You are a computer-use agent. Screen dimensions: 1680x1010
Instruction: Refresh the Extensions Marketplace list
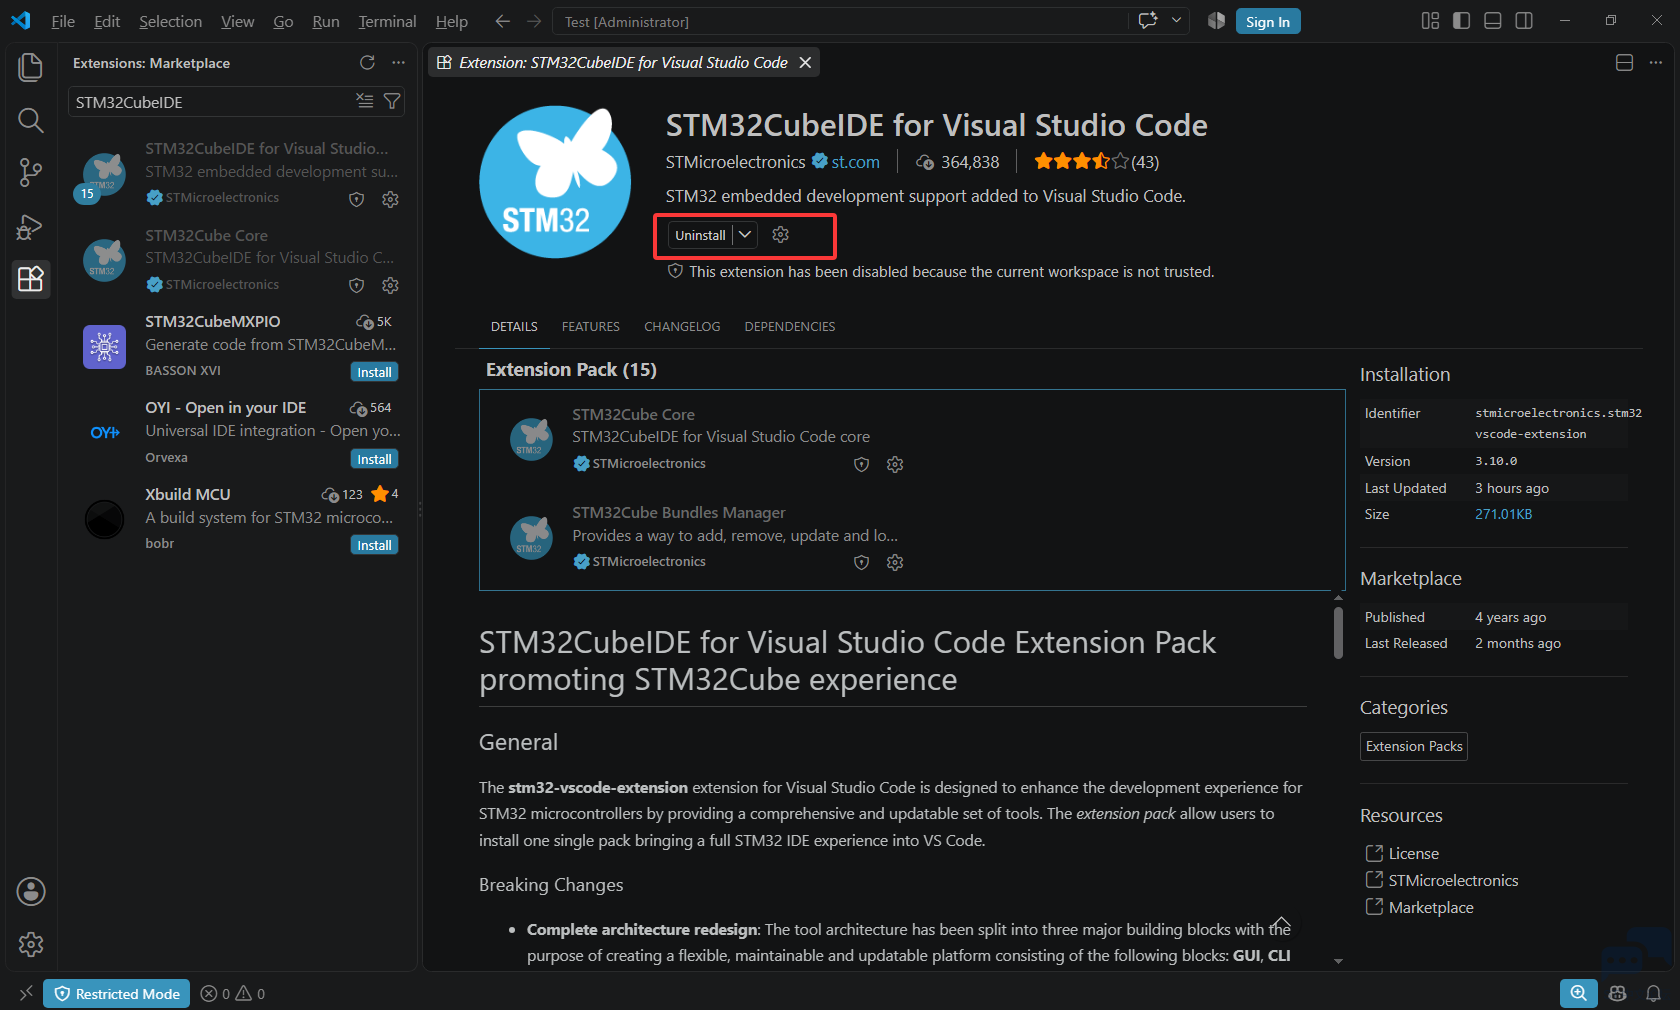[367, 63]
